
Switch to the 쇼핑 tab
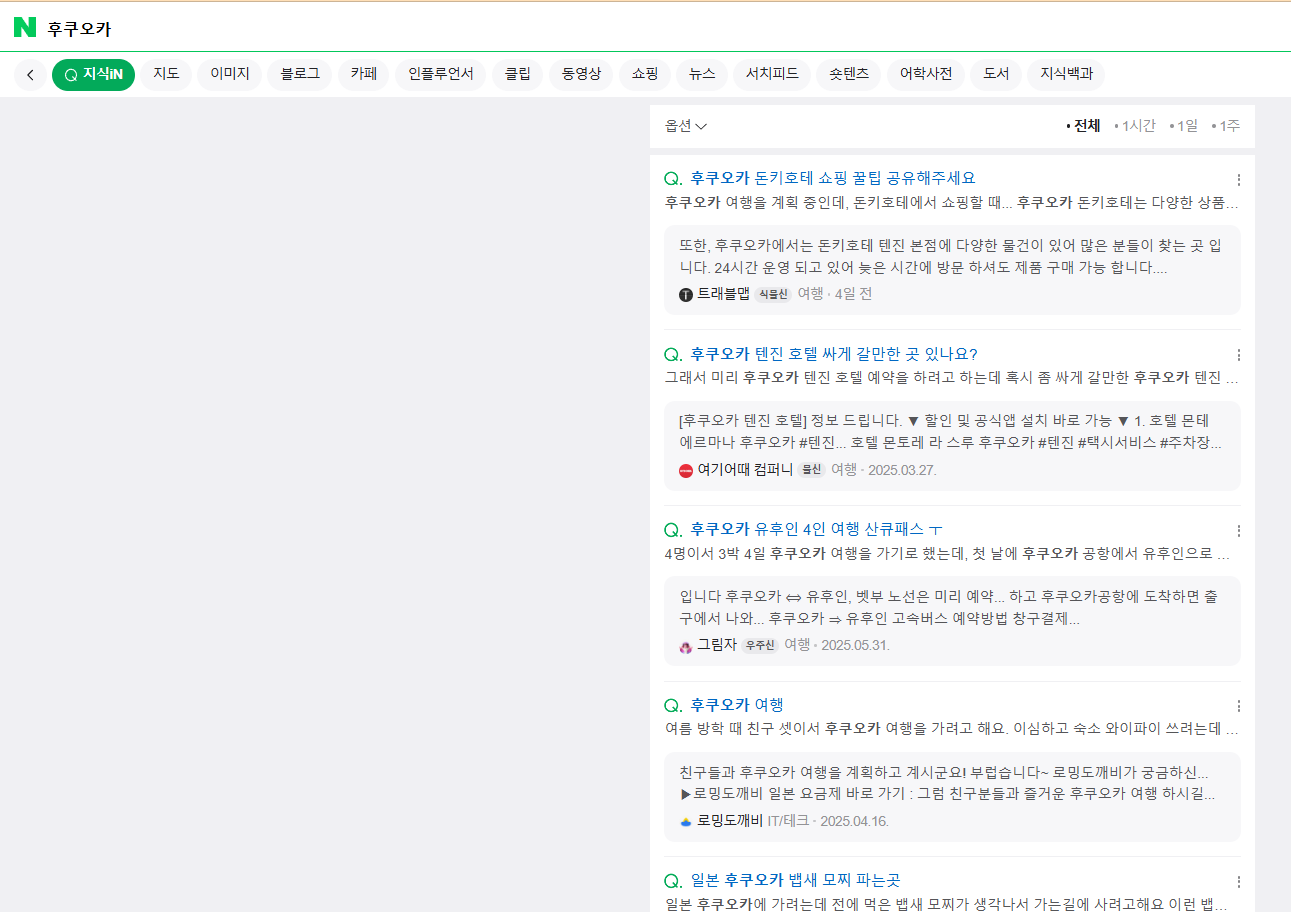[x=644, y=74]
